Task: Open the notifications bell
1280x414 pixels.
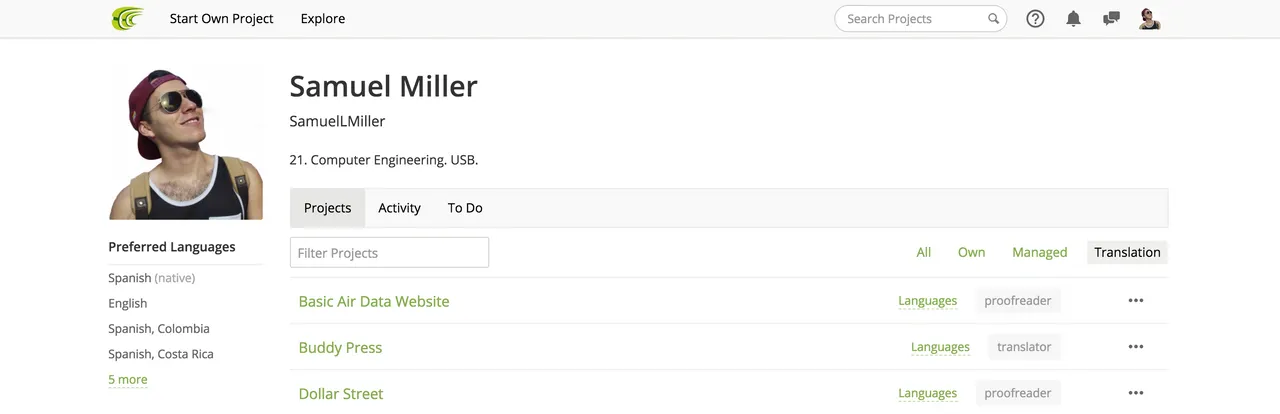Action: [x=1073, y=19]
